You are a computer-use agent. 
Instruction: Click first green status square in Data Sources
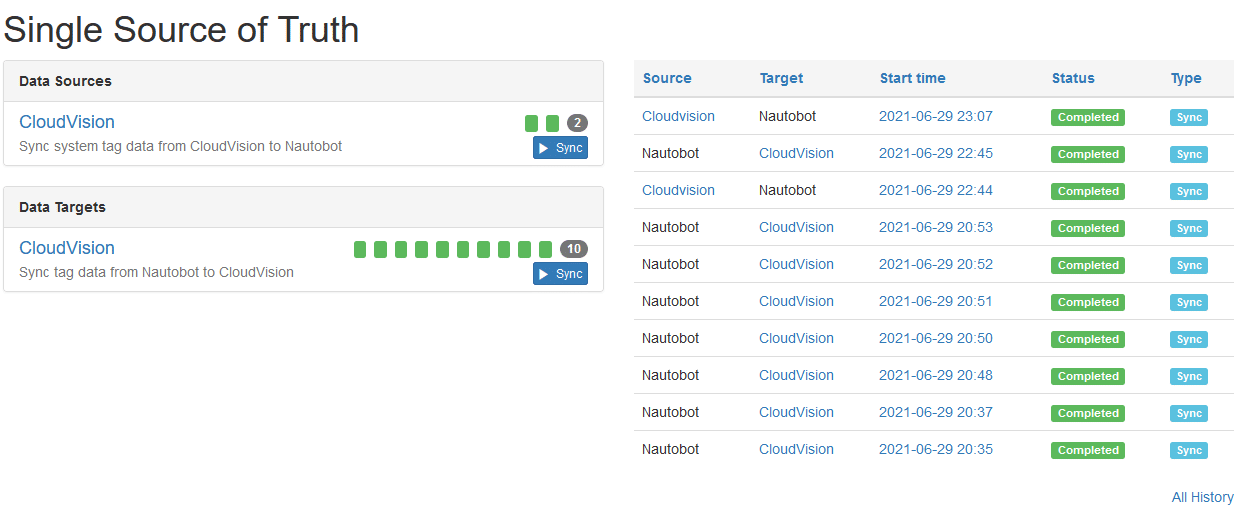pyautogui.click(x=532, y=123)
